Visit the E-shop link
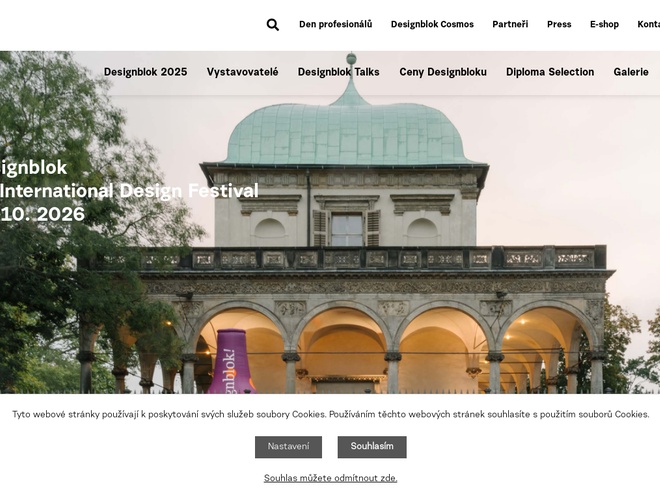The height and width of the screenshot is (500, 660). pyautogui.click(x=604, y=24)
